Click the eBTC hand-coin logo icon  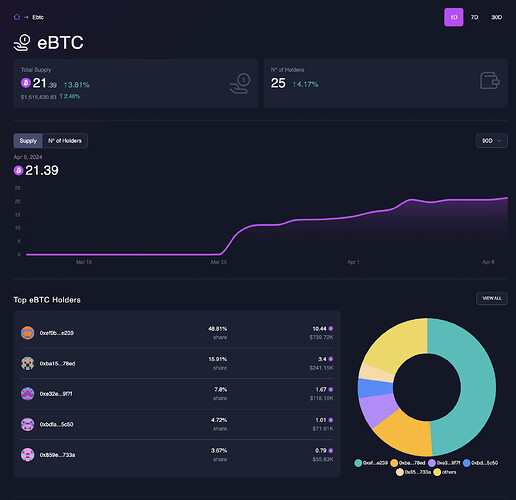(22, 43)
